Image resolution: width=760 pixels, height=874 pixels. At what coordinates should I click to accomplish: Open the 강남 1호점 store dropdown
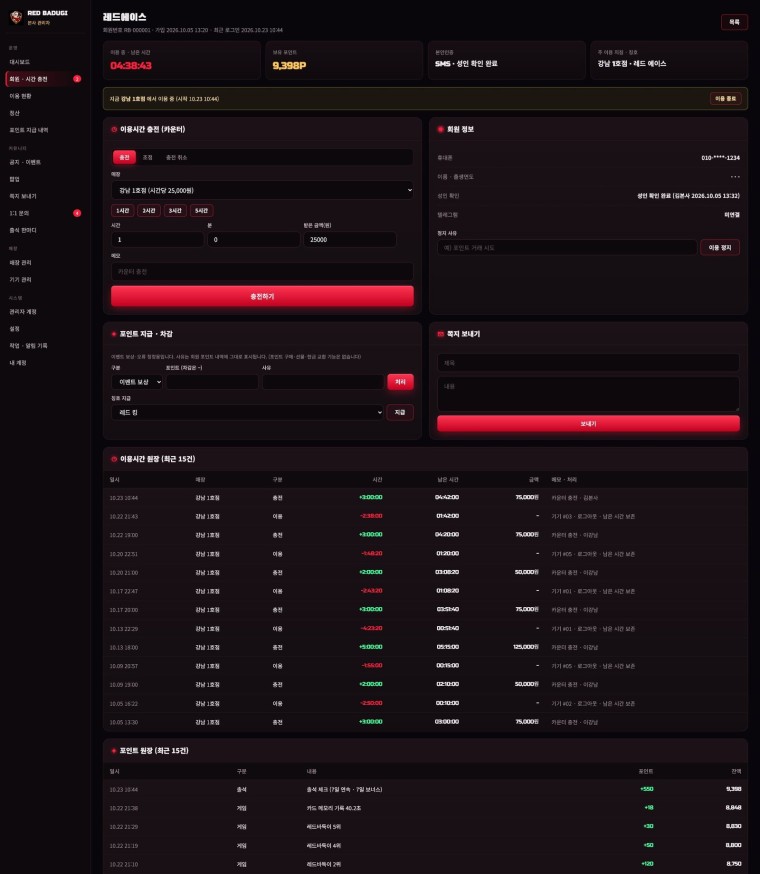pyautogui.click(x=262, y=190)
